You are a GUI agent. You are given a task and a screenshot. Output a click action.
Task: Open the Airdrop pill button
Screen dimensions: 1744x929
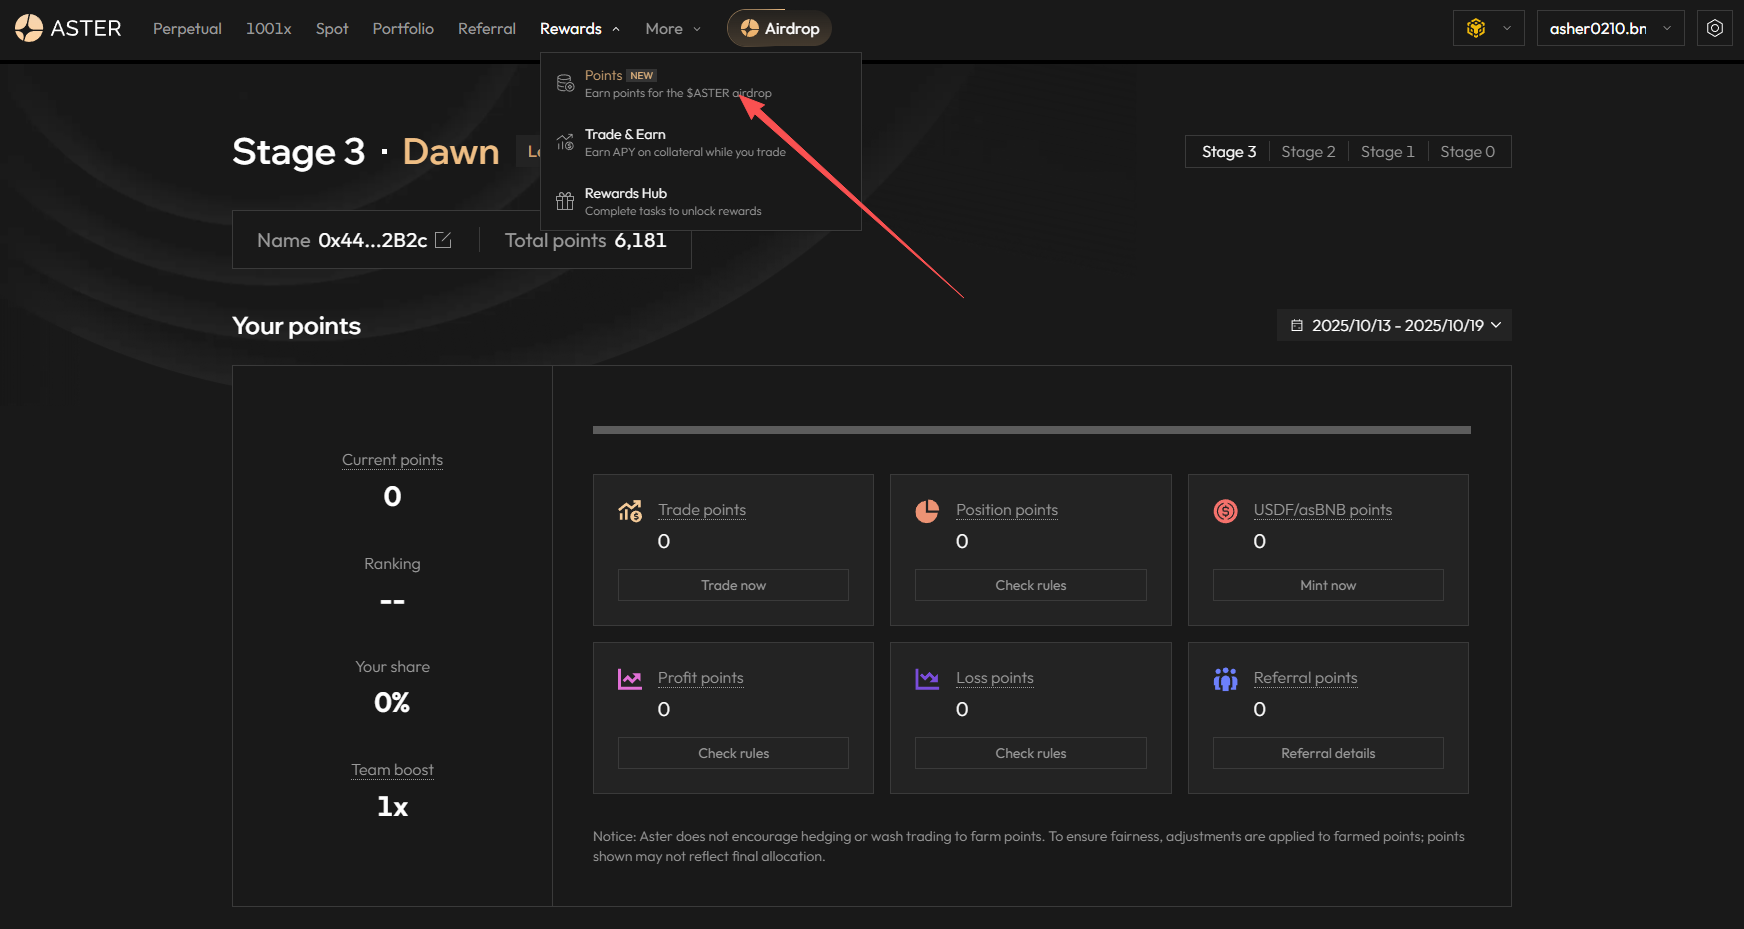coord(779,28)
